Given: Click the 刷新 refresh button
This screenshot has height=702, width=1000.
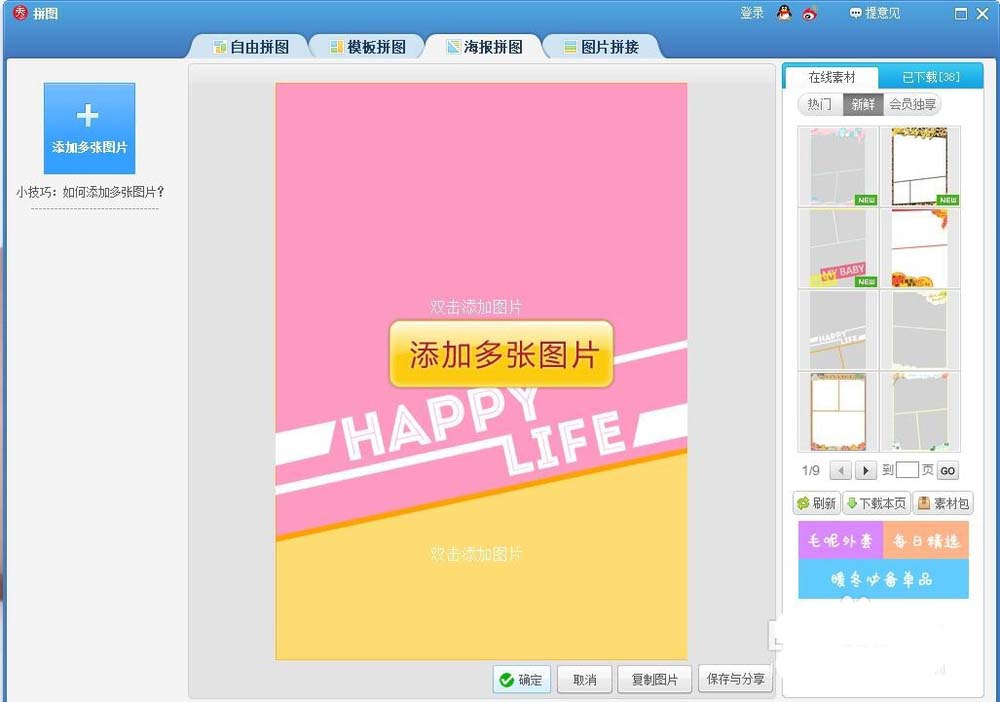Looking at the screenshot, I should coord(816,503).
